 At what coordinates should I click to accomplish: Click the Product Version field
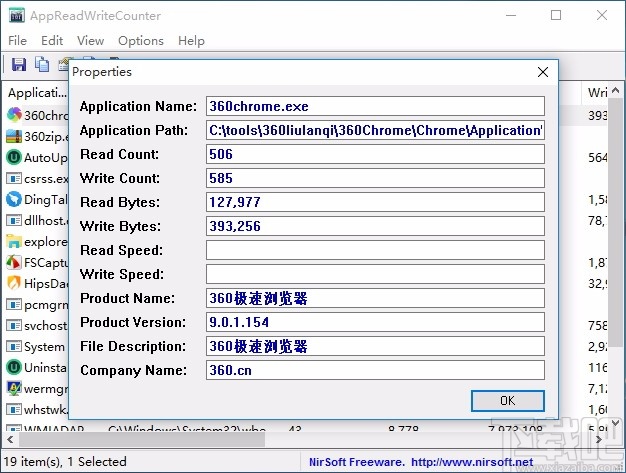(375, 322)
